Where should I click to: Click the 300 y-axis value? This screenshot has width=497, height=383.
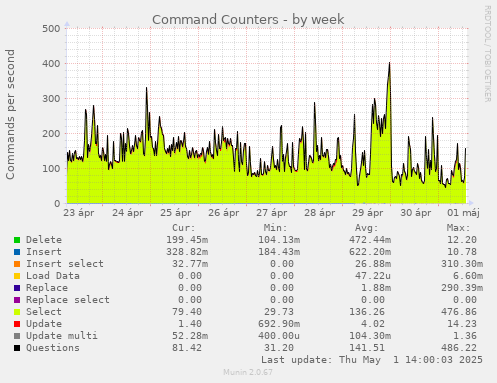51,99
